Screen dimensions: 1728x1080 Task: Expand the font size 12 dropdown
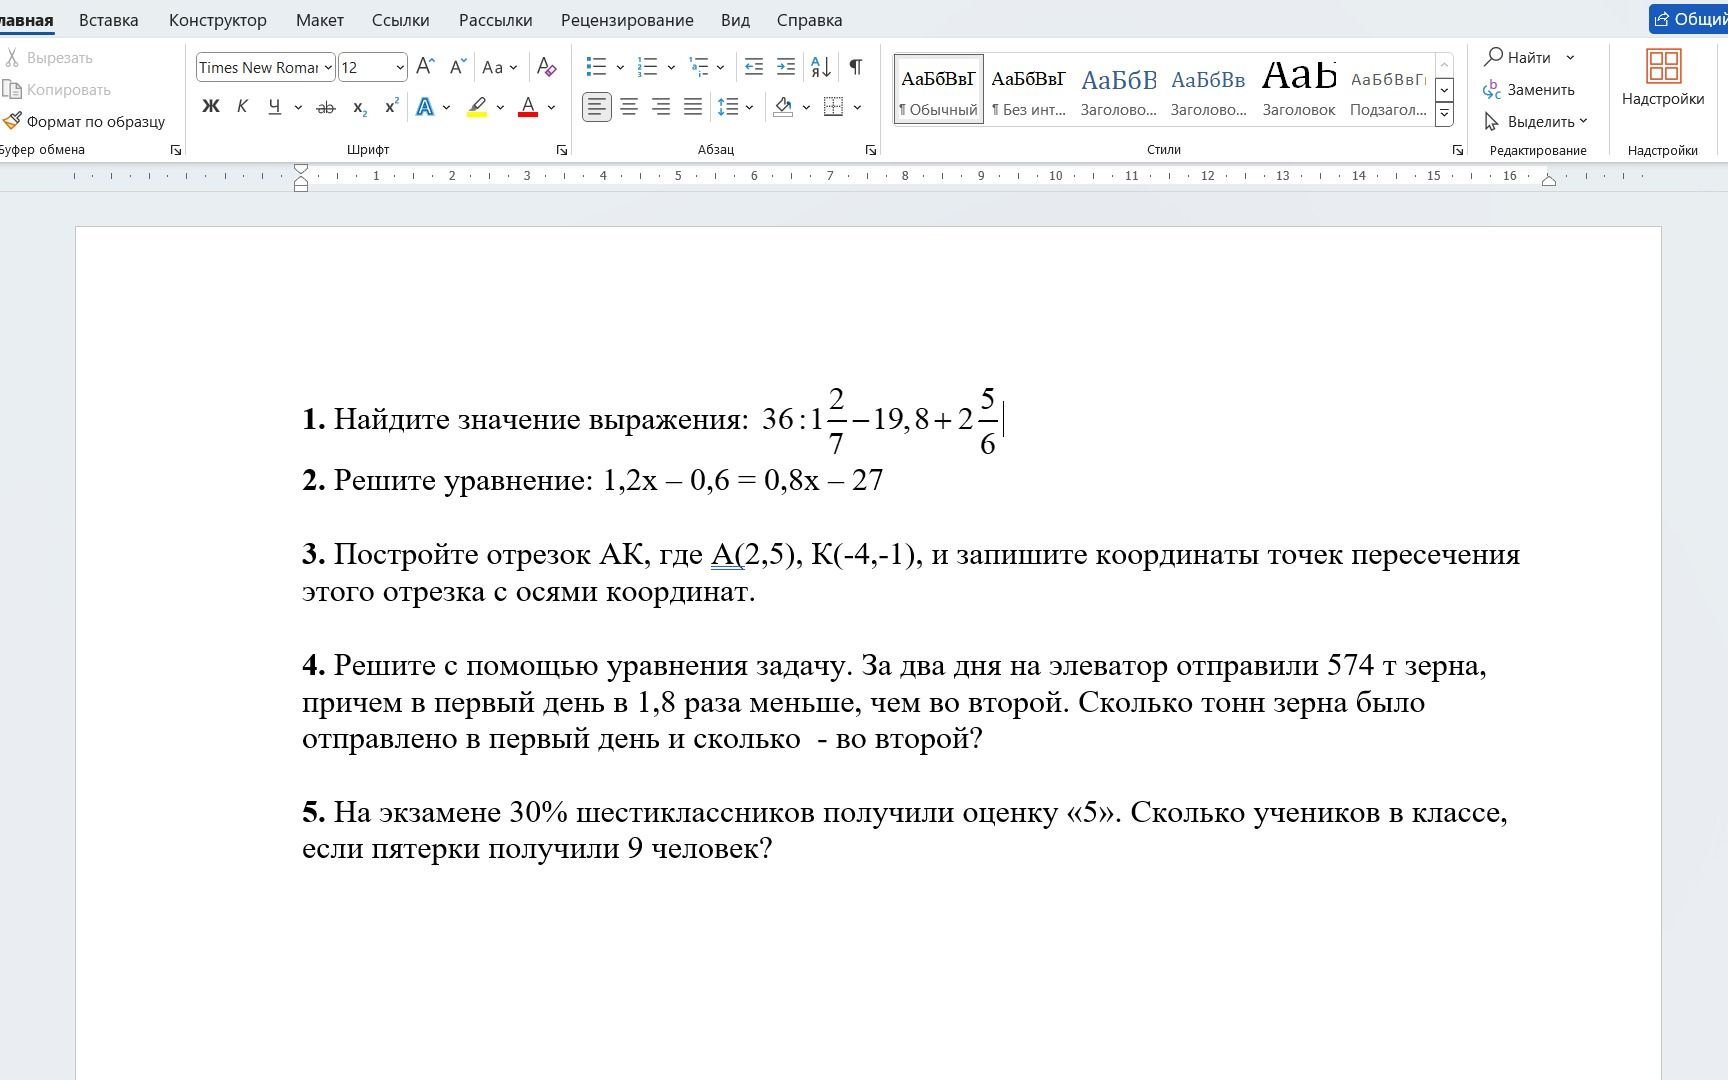pos(400,67)
